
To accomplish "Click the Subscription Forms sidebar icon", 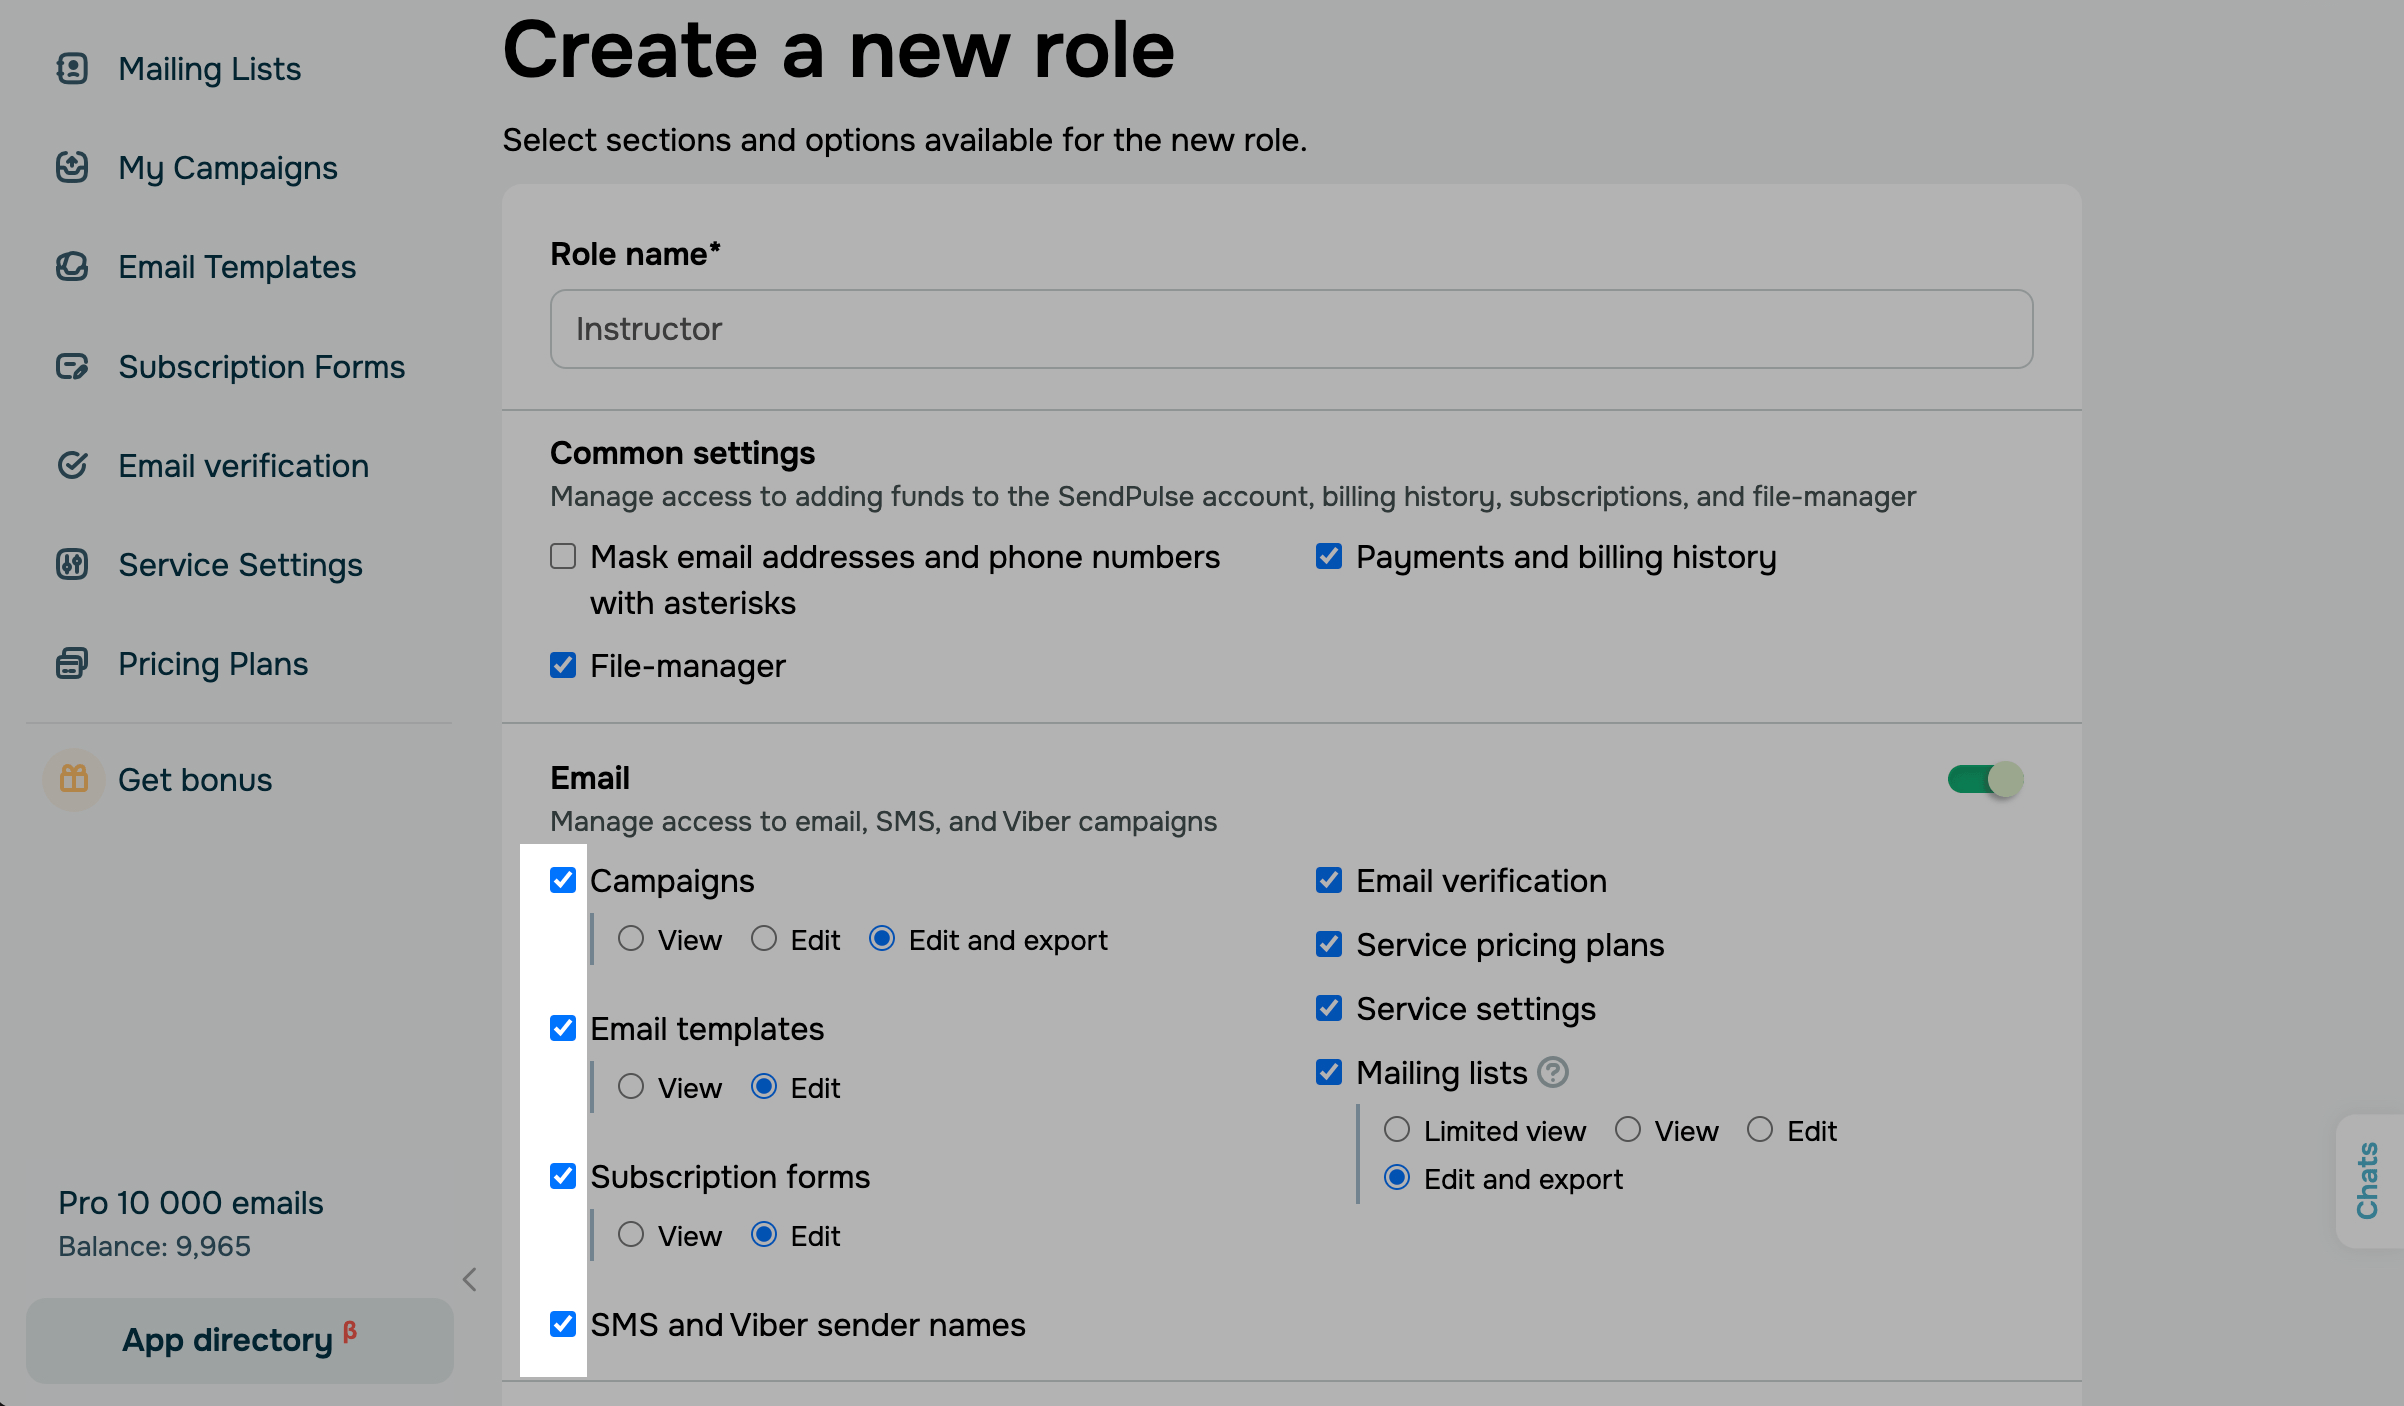I will coord(72,367).
